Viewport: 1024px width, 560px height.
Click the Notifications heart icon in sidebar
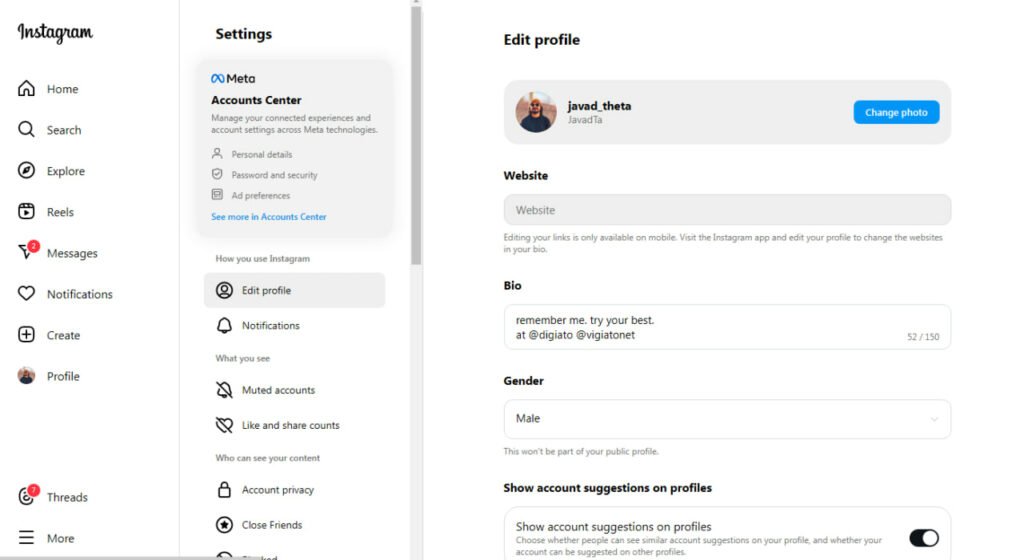(x=27, y=294)
